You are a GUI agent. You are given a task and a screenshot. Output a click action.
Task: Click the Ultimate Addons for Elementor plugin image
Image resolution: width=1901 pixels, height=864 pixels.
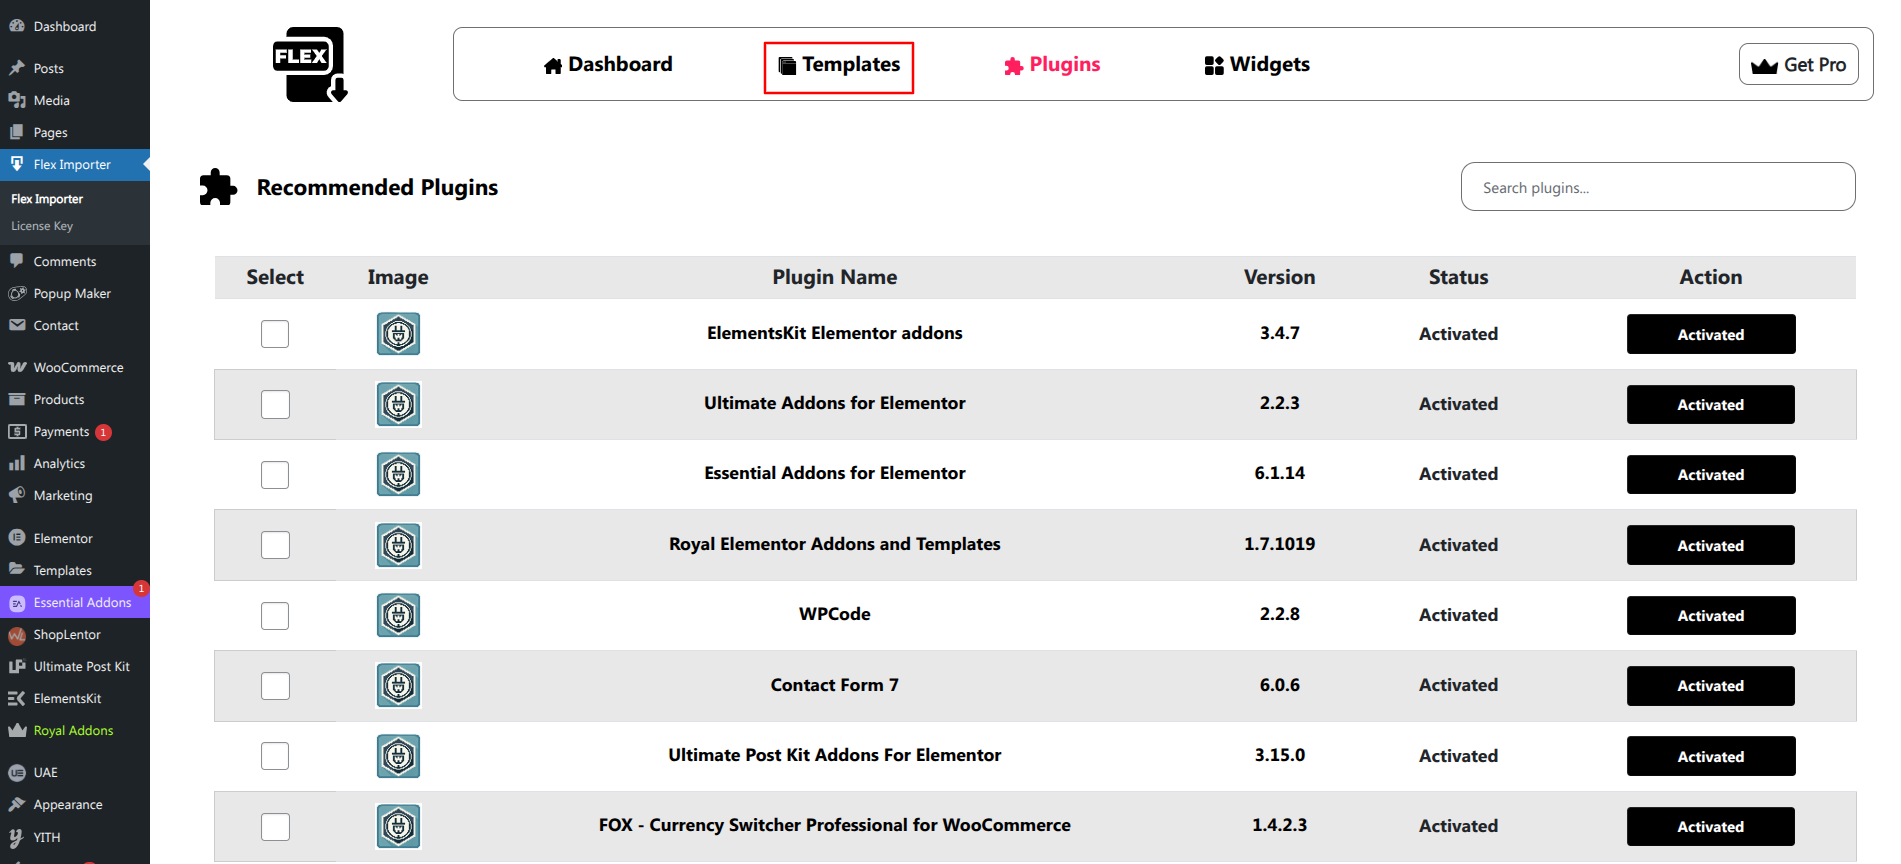398,404
